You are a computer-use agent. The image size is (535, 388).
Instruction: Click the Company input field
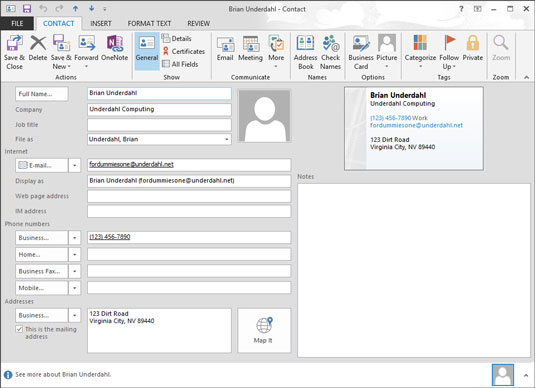[159, 110]
